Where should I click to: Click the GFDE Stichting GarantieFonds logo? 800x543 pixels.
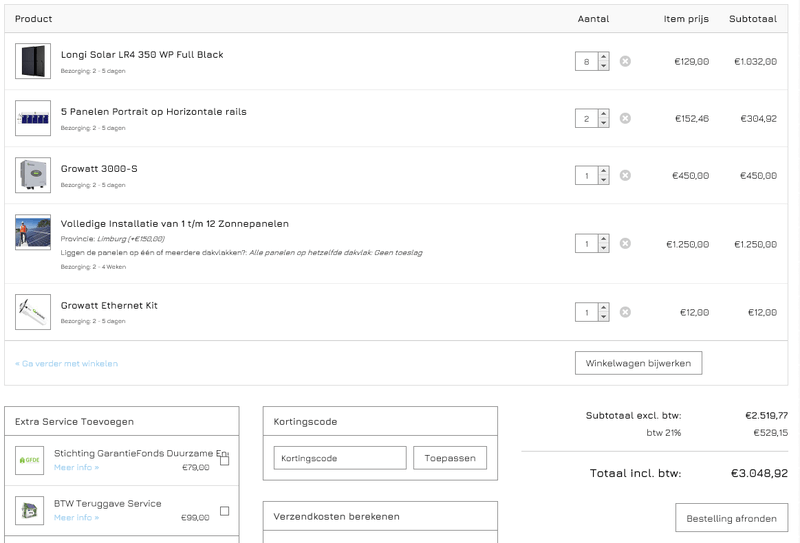tap(30, 460)
